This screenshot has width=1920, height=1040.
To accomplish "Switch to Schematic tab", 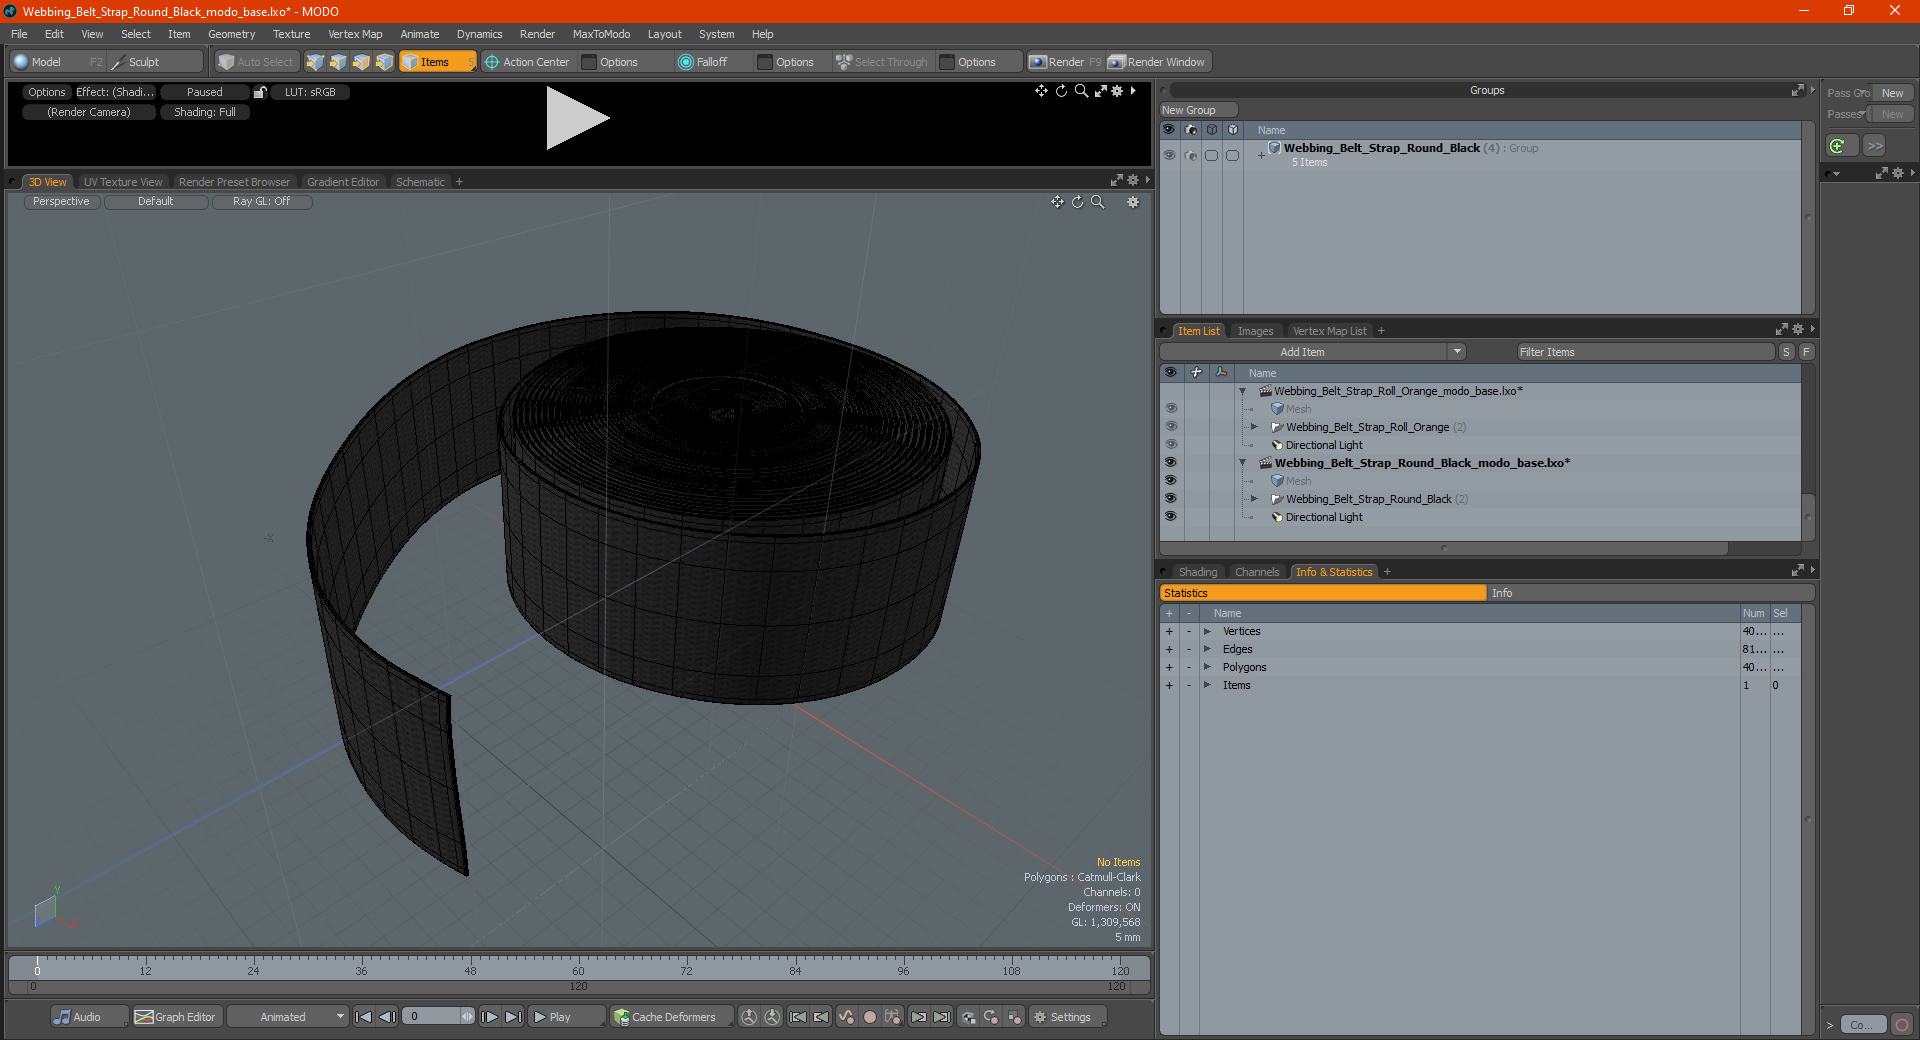I will pos(420,182).
